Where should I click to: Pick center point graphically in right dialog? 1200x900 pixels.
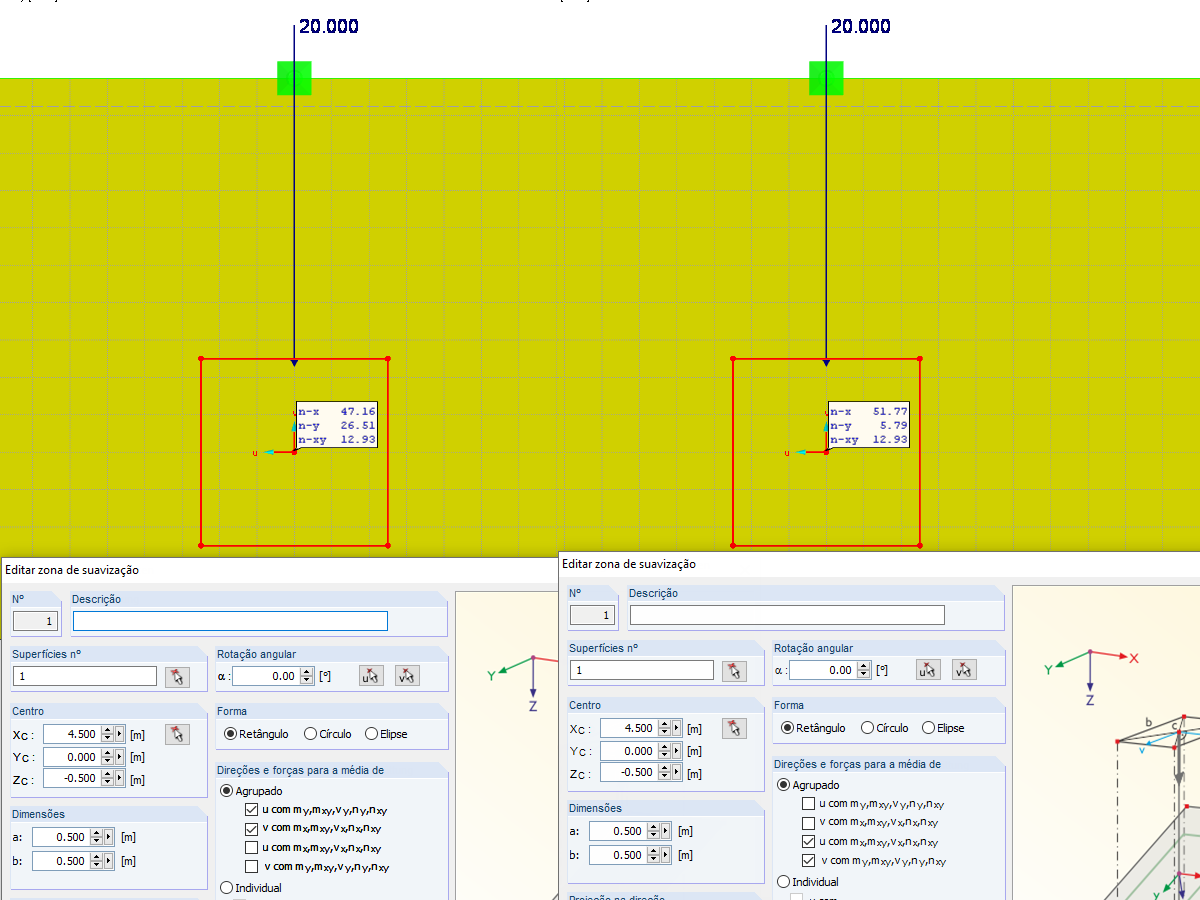734,729
